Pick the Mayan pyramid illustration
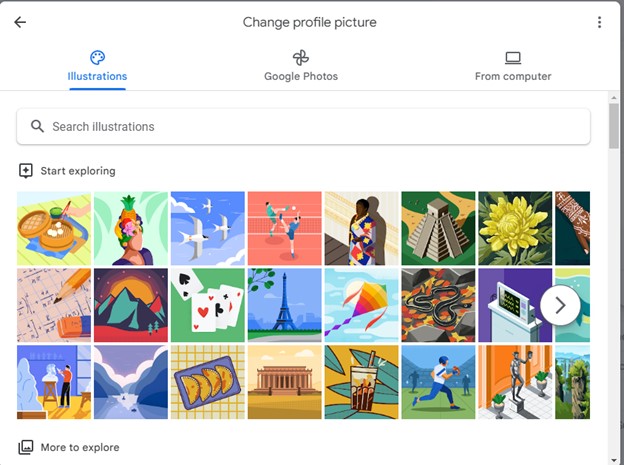This screenshot has height=465, width=624. click(x=438, y=227)
